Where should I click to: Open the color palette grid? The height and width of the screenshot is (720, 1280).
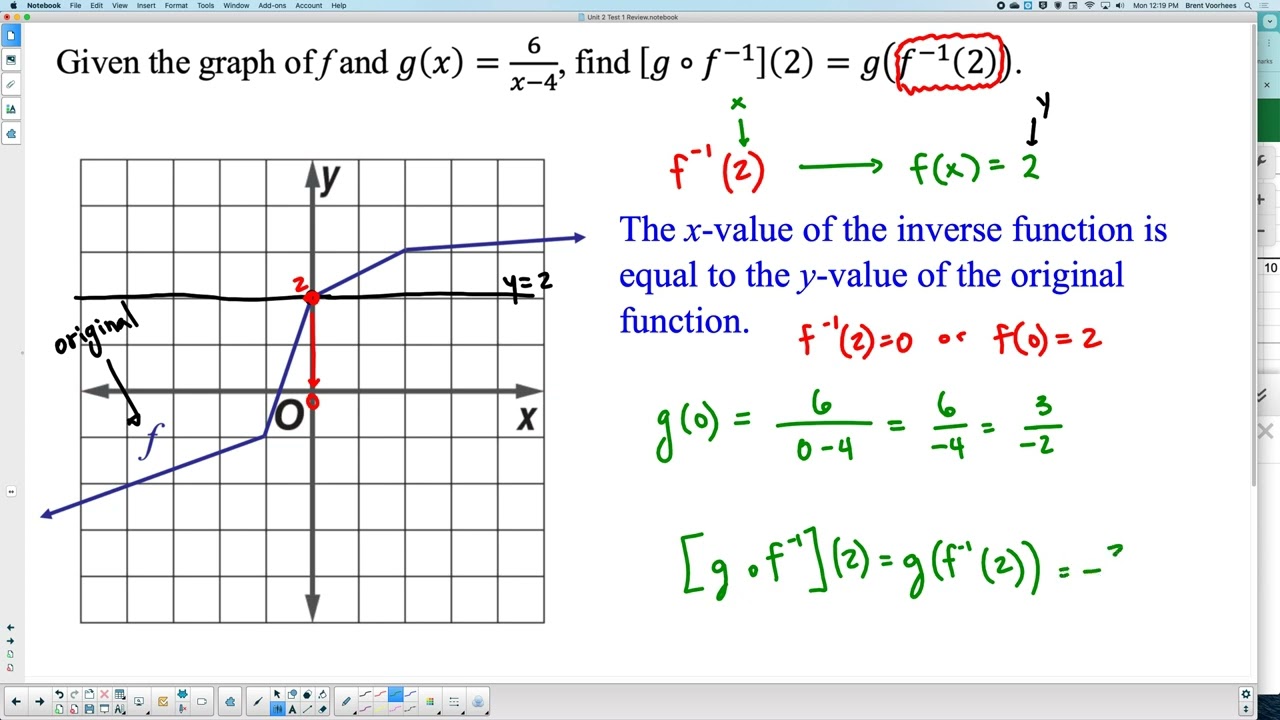(430, 701)
